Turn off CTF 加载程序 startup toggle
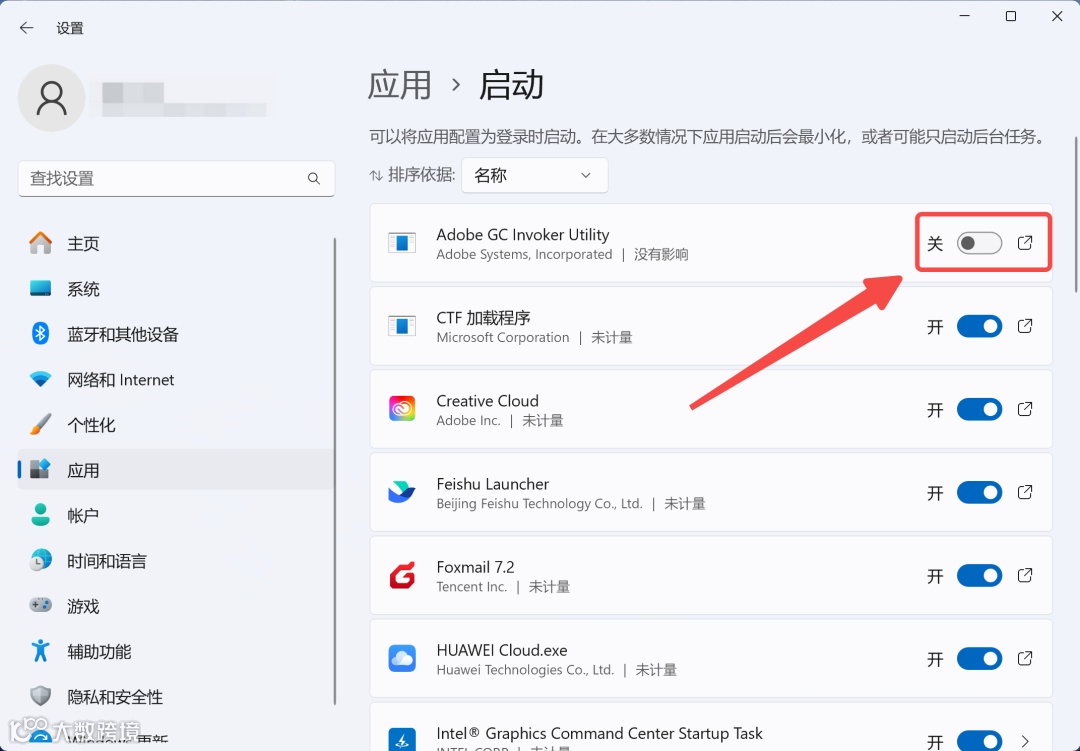Screen dimensions: 1080x751 979,326
